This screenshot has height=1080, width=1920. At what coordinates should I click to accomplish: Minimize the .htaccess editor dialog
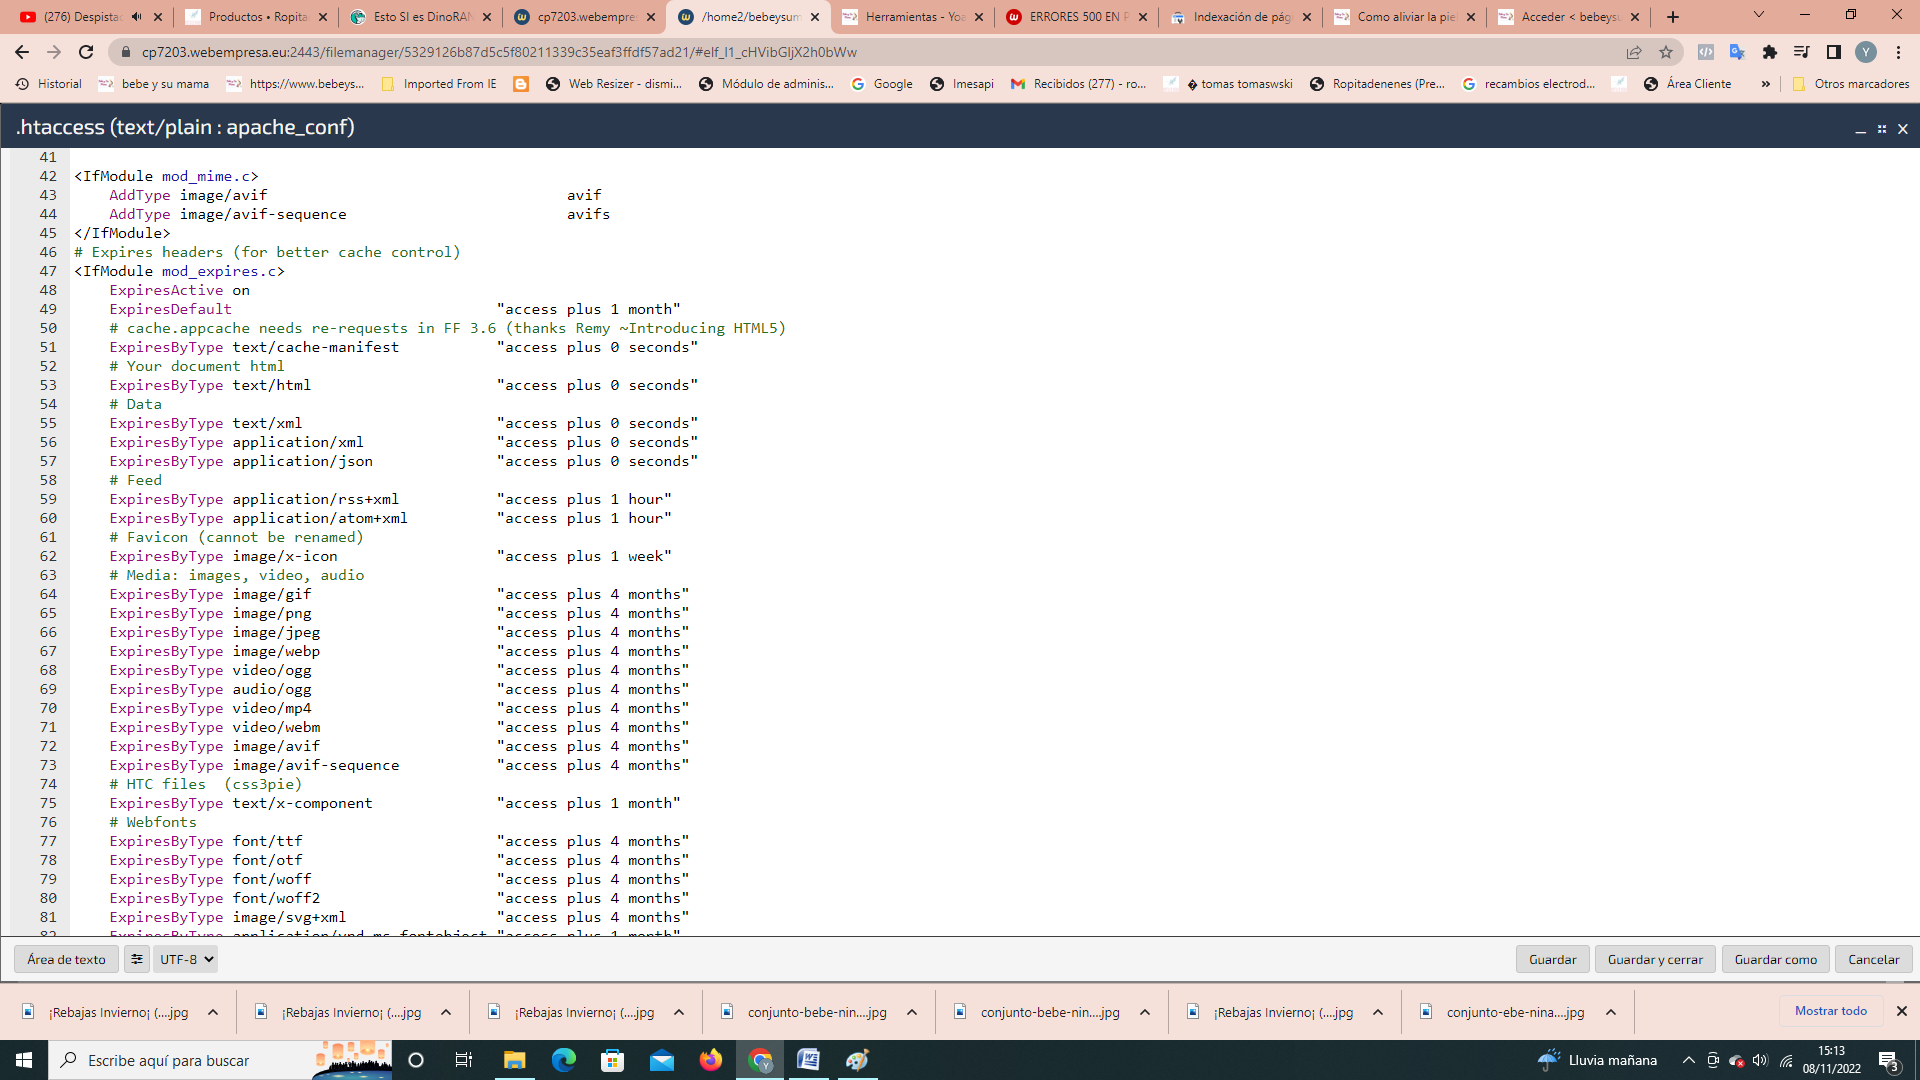pyautogui.click(x=1861, y=129)
